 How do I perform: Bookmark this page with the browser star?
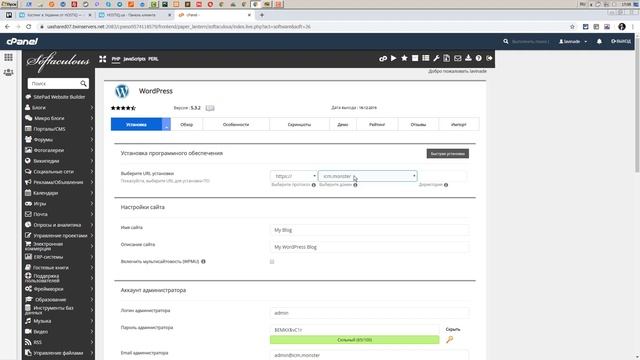click(572, 27)
